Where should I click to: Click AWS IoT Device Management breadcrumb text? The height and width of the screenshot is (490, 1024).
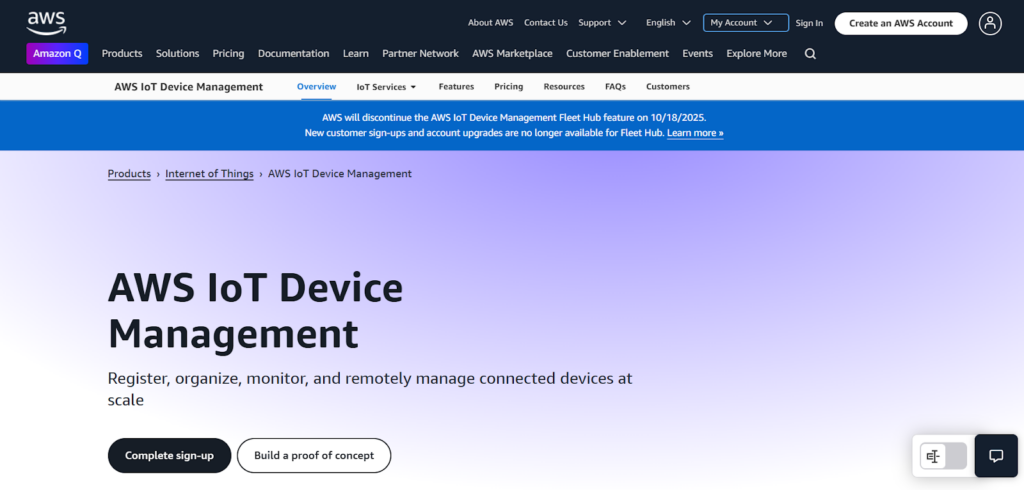coord(340,174)
